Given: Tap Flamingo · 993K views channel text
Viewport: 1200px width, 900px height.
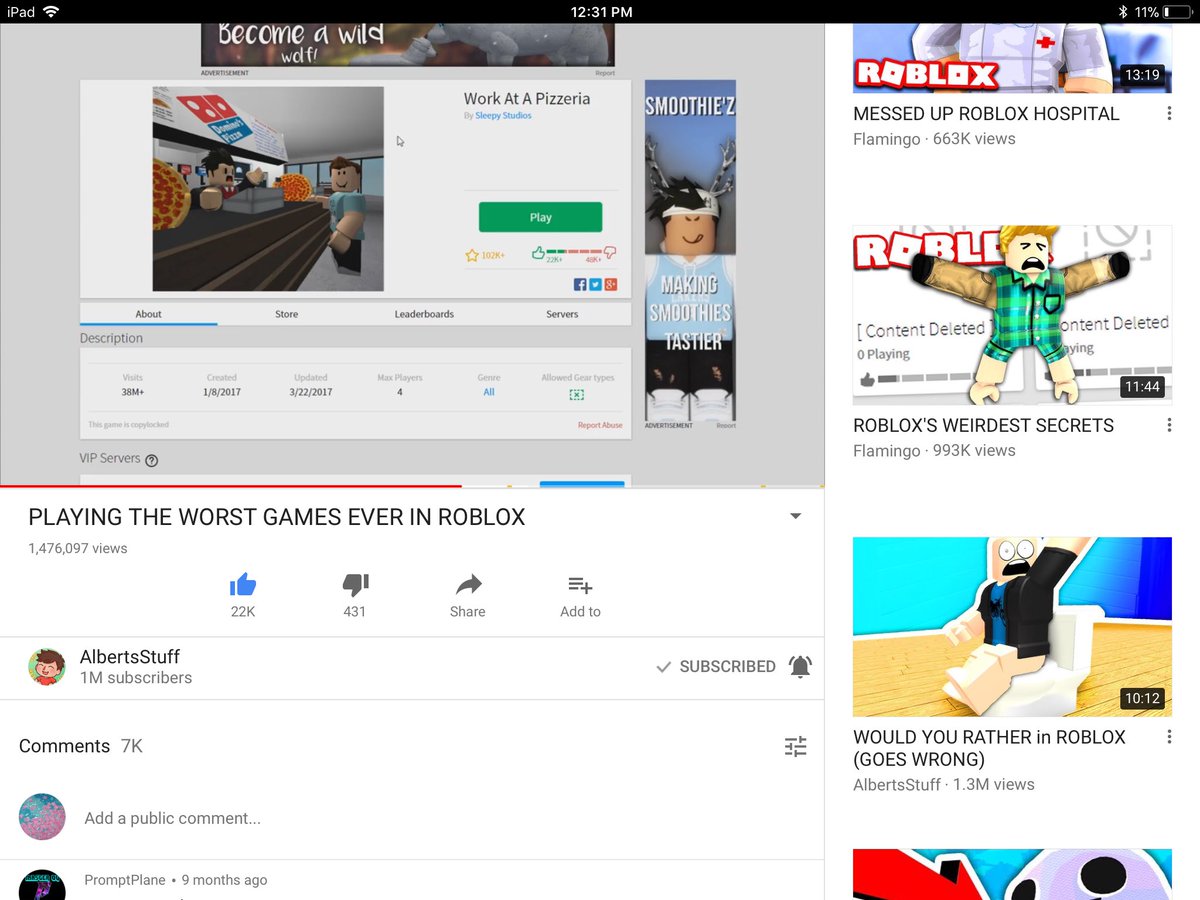Looking at the screenshot, I should [x=934, y=451].
